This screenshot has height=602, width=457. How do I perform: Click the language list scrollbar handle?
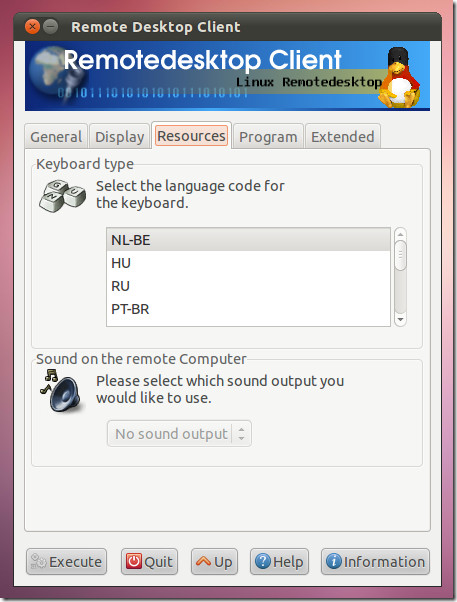coord(400,256)
